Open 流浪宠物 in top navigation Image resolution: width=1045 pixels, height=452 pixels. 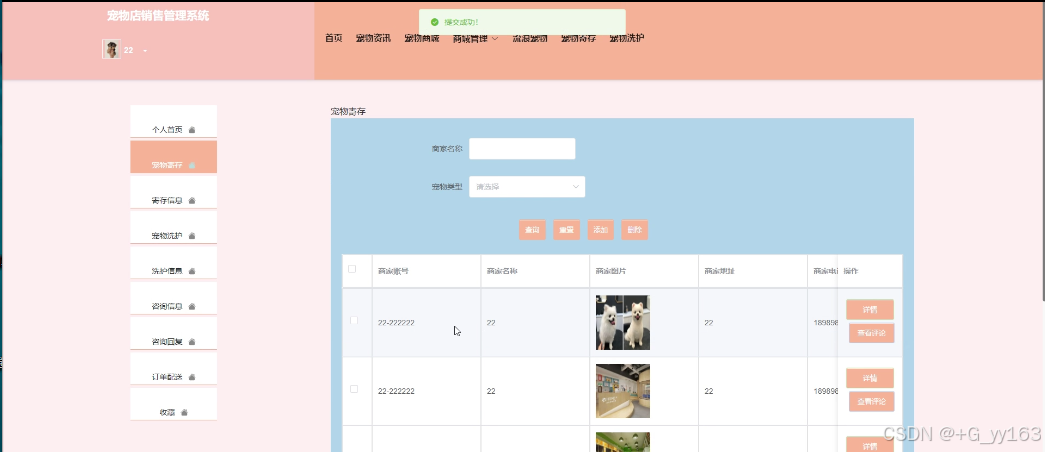(x=530, y=38)
